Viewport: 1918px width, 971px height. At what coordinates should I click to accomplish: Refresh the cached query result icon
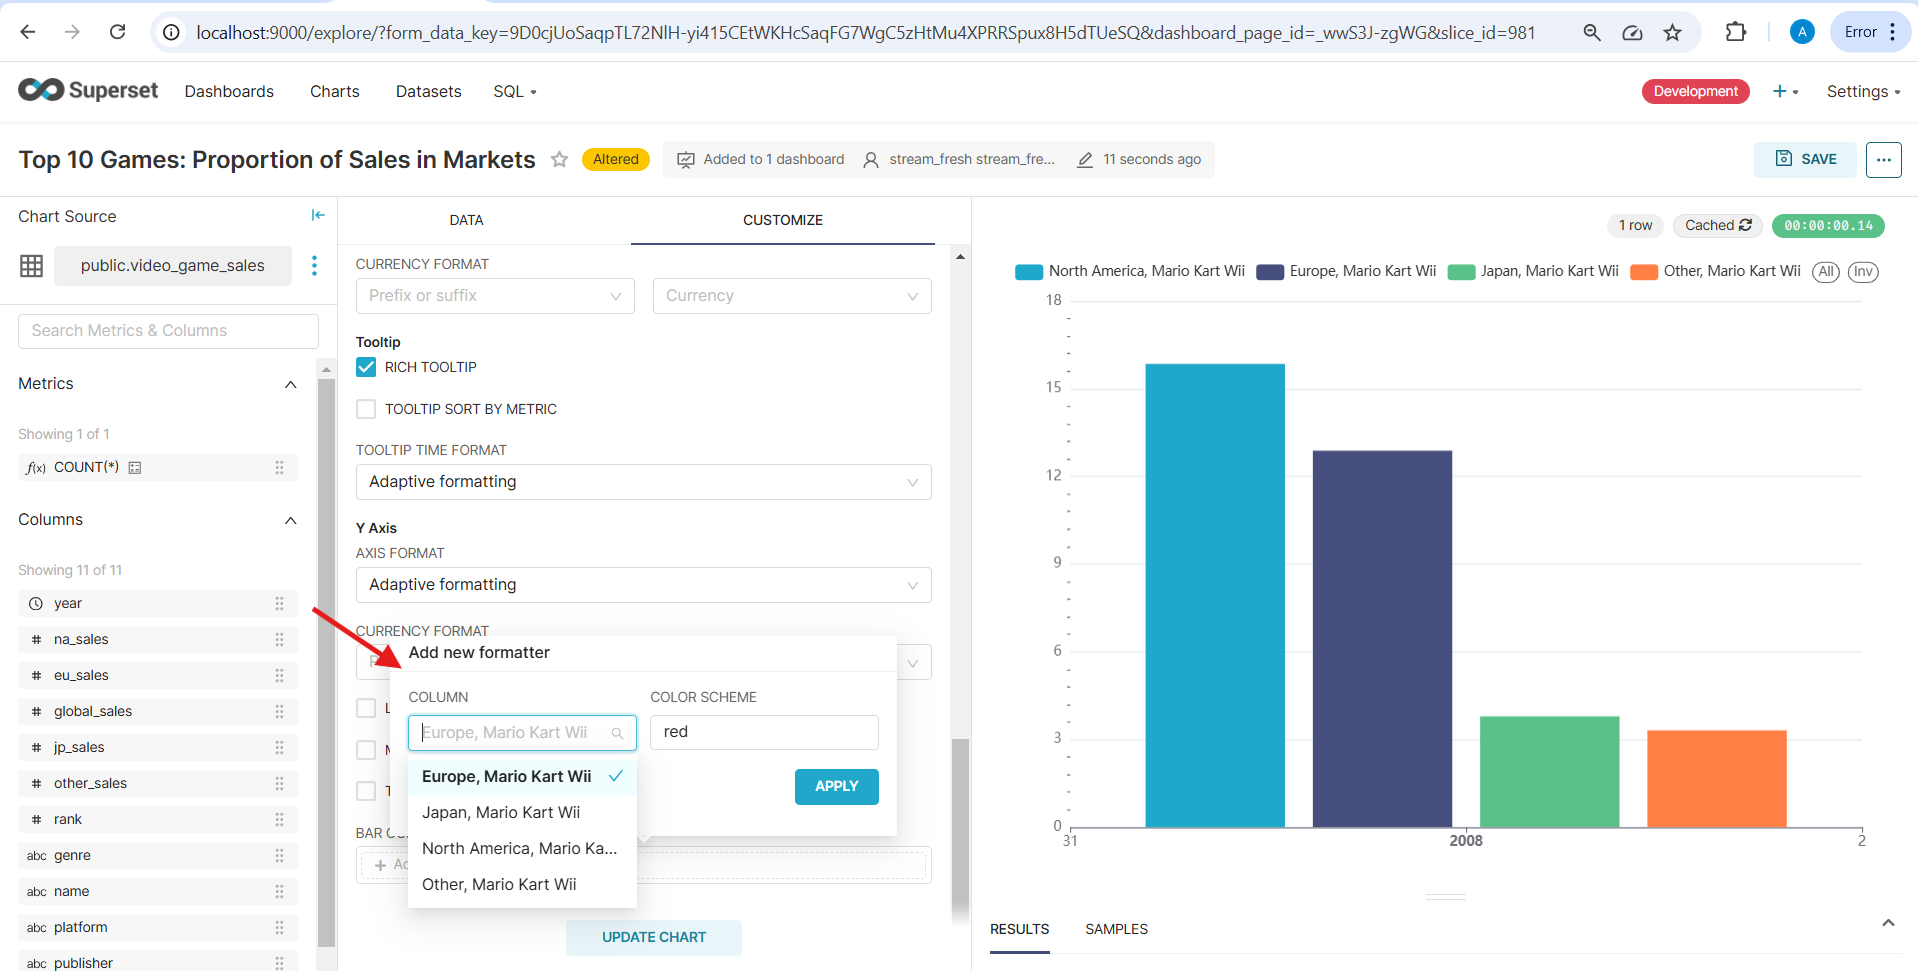coord(1745,225)
